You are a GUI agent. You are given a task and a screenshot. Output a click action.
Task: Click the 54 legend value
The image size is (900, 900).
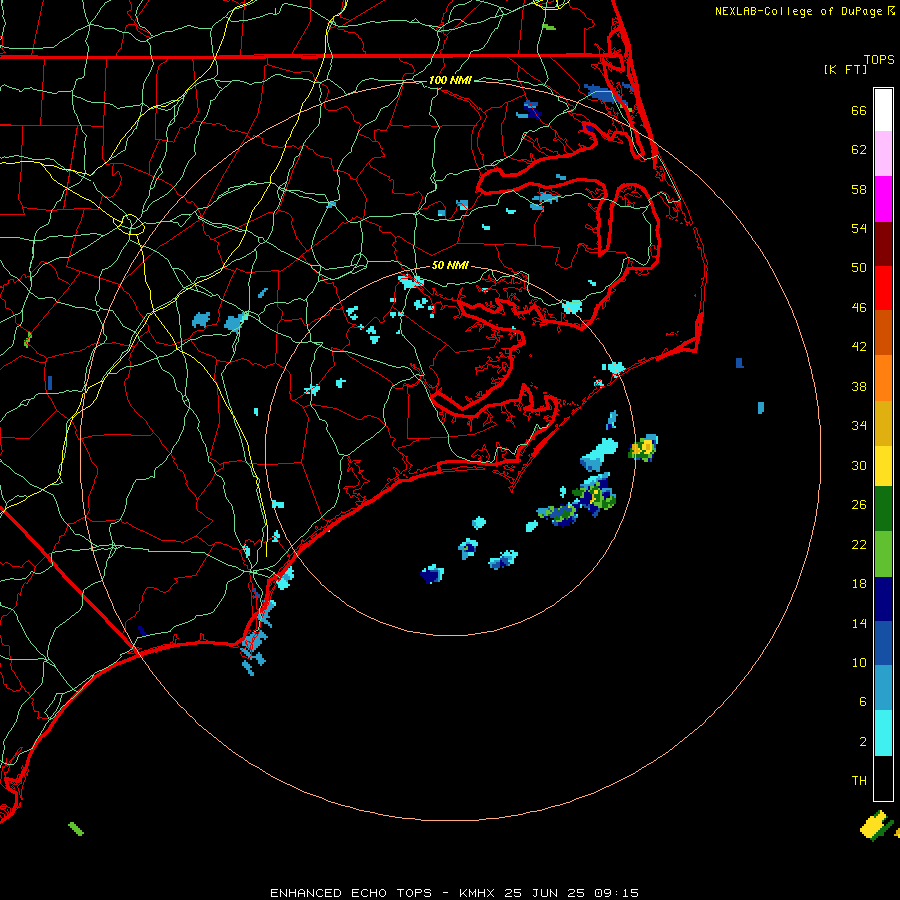tap(859, 228)
